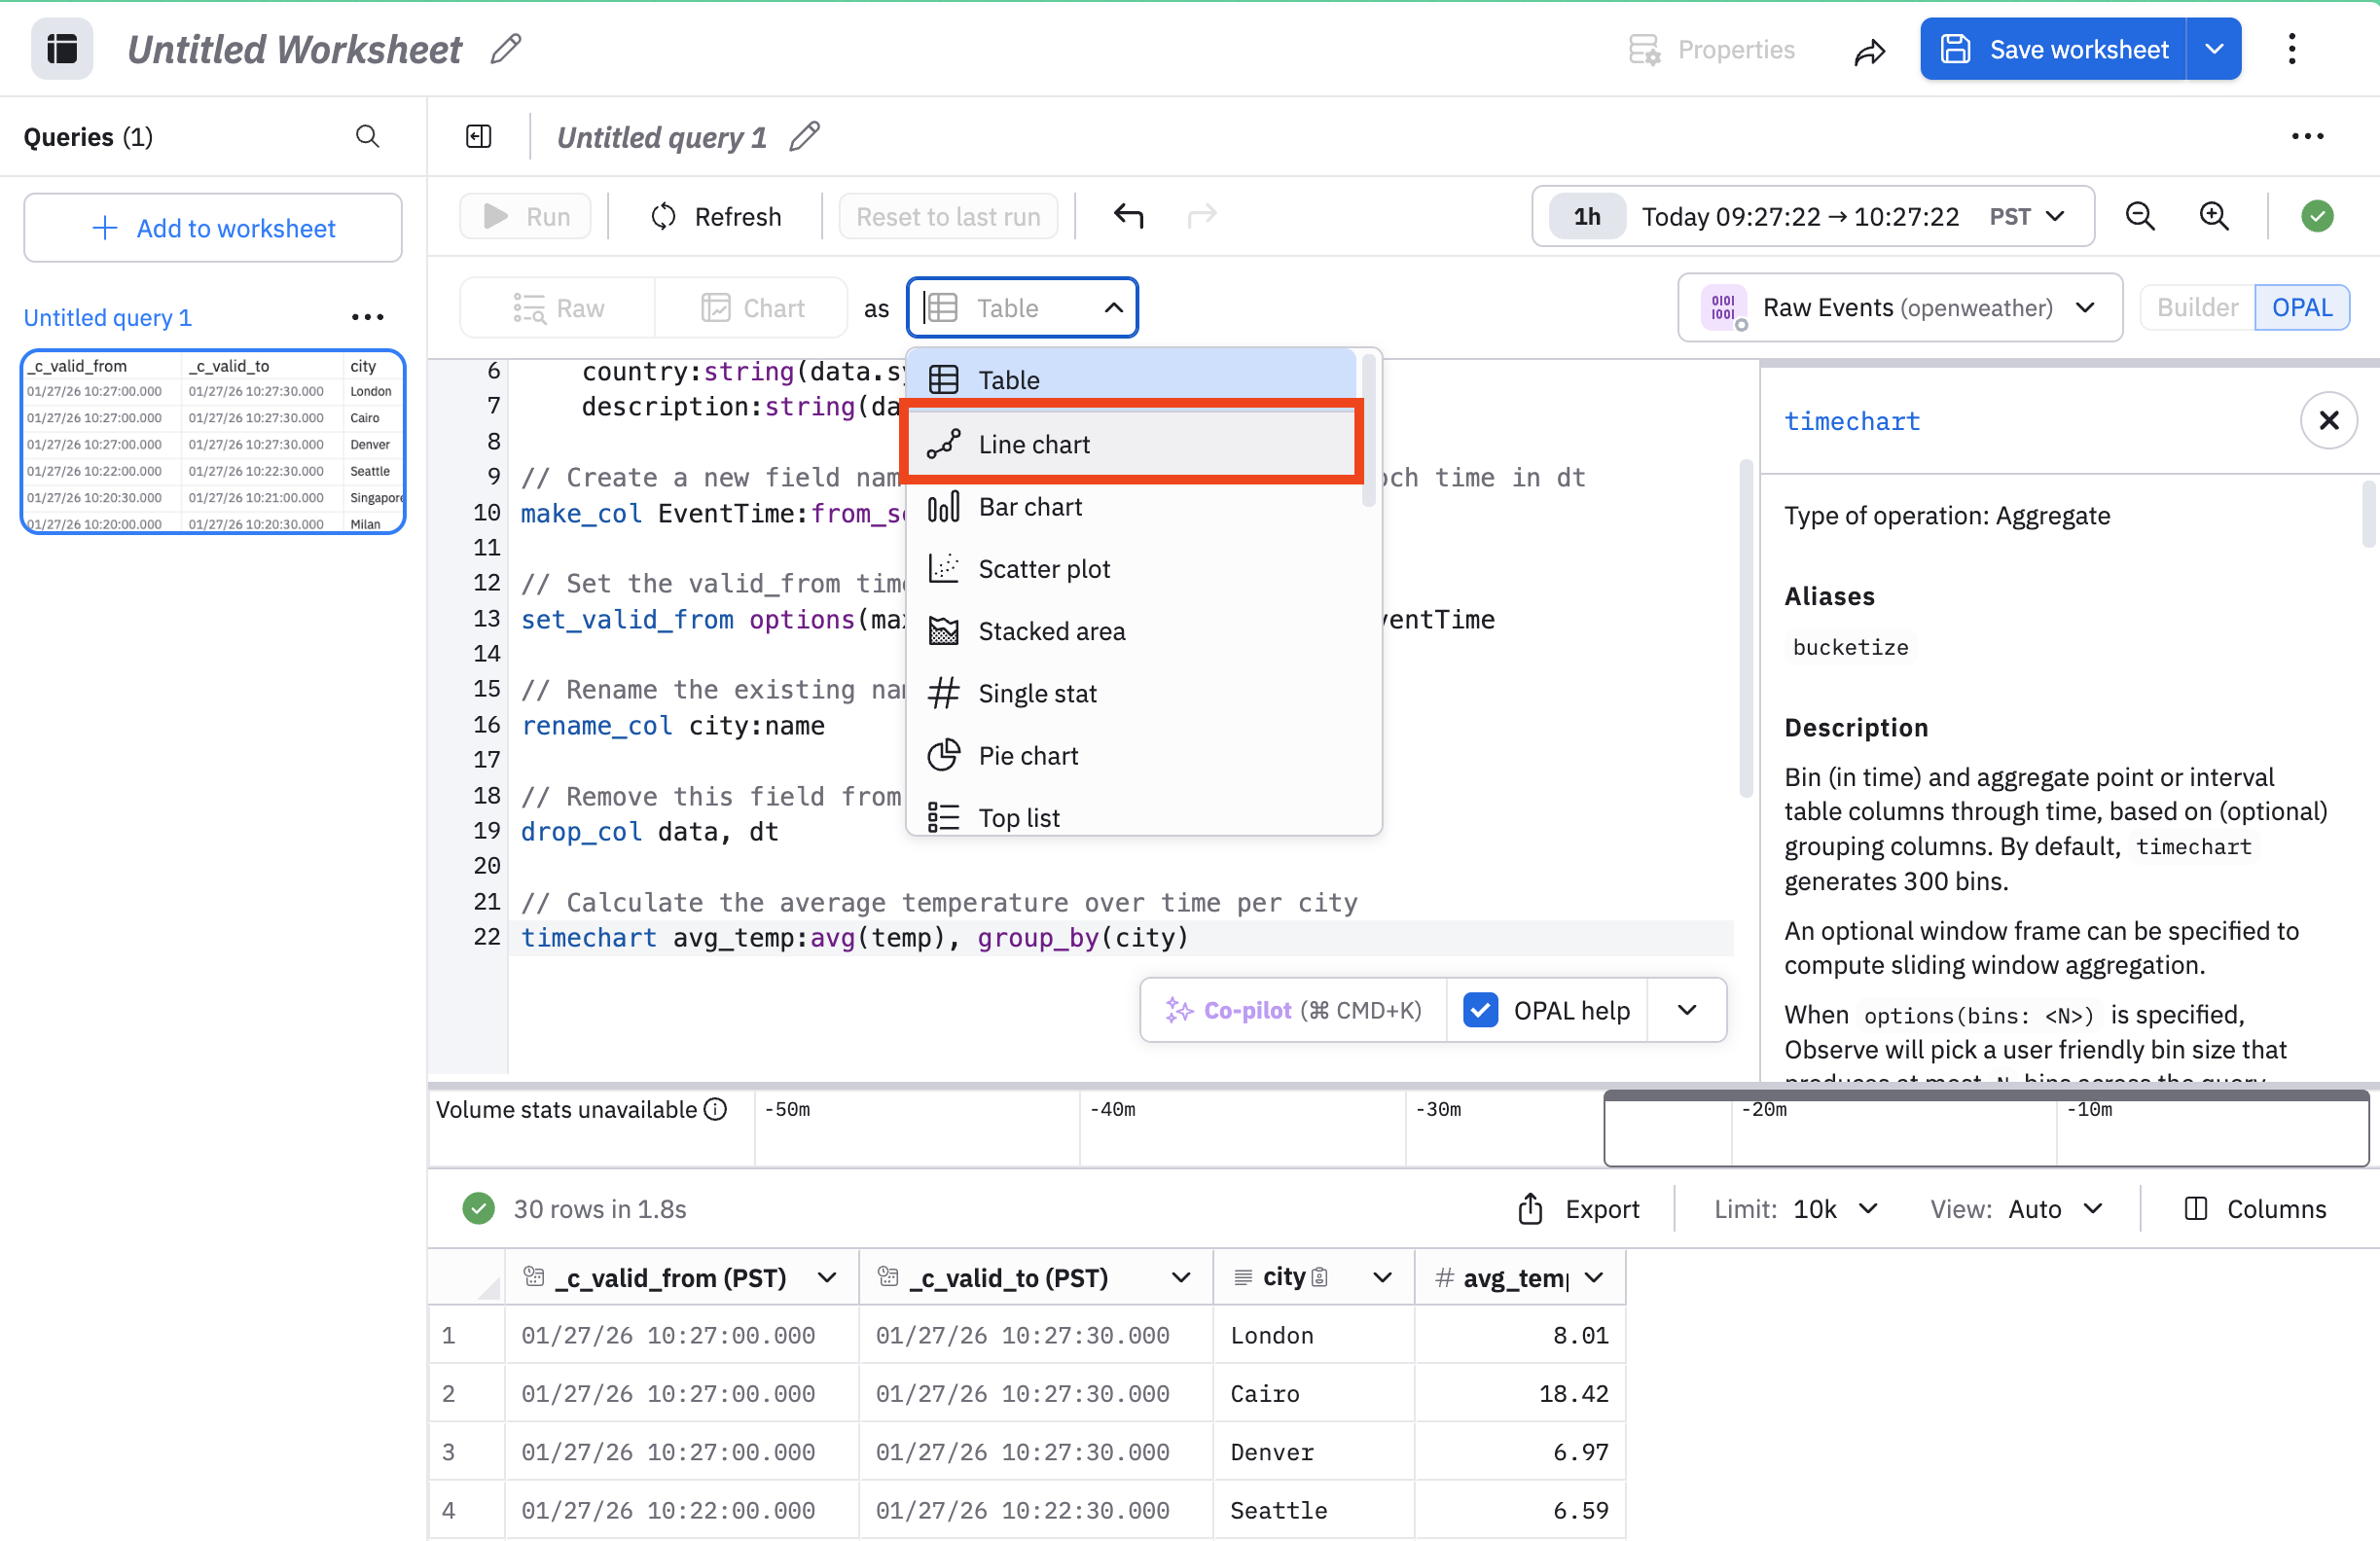
Task: Click the zoom out magnifier icon
Action: pyautogui.click(x=2139, y=216)
